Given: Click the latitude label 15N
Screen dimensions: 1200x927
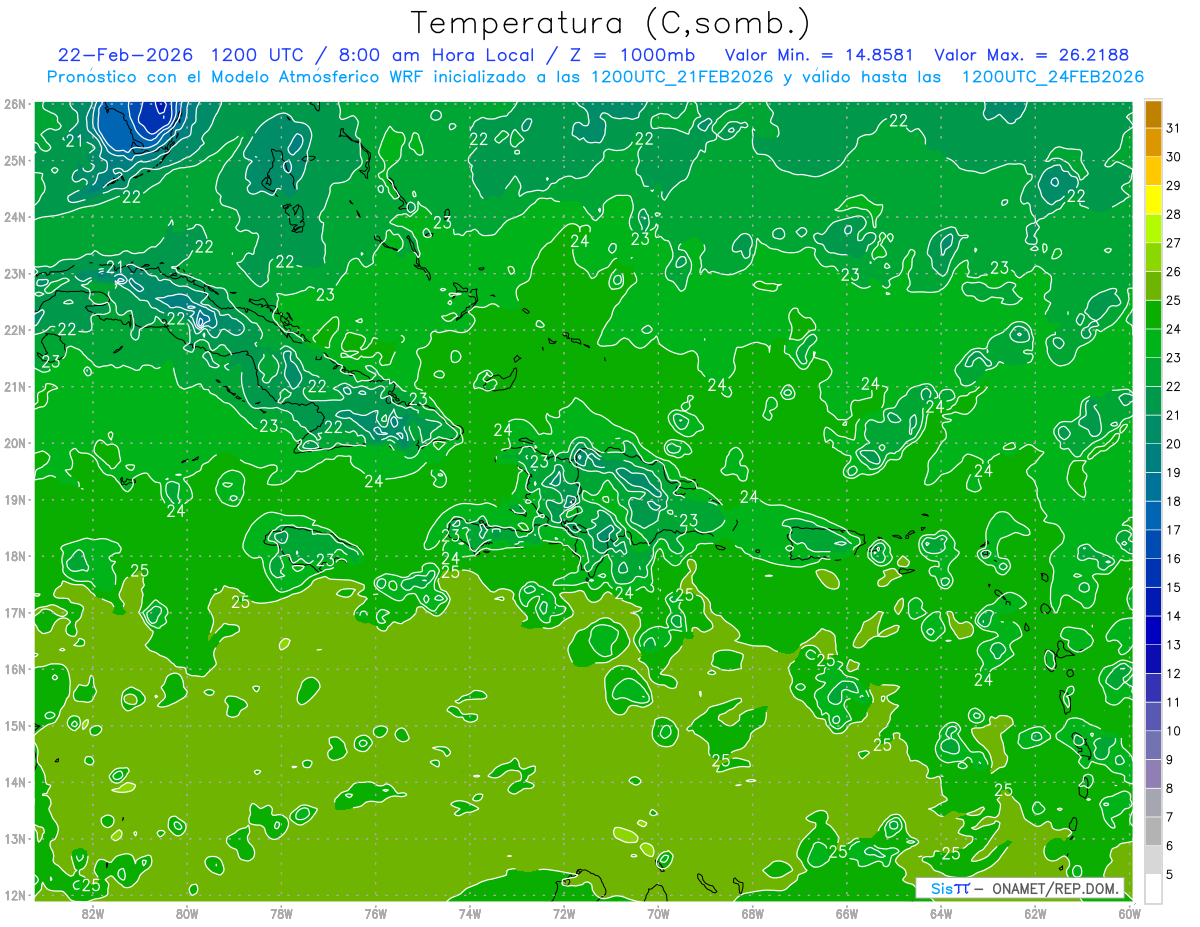Looking at the screenshot, I should coord(14,725).
